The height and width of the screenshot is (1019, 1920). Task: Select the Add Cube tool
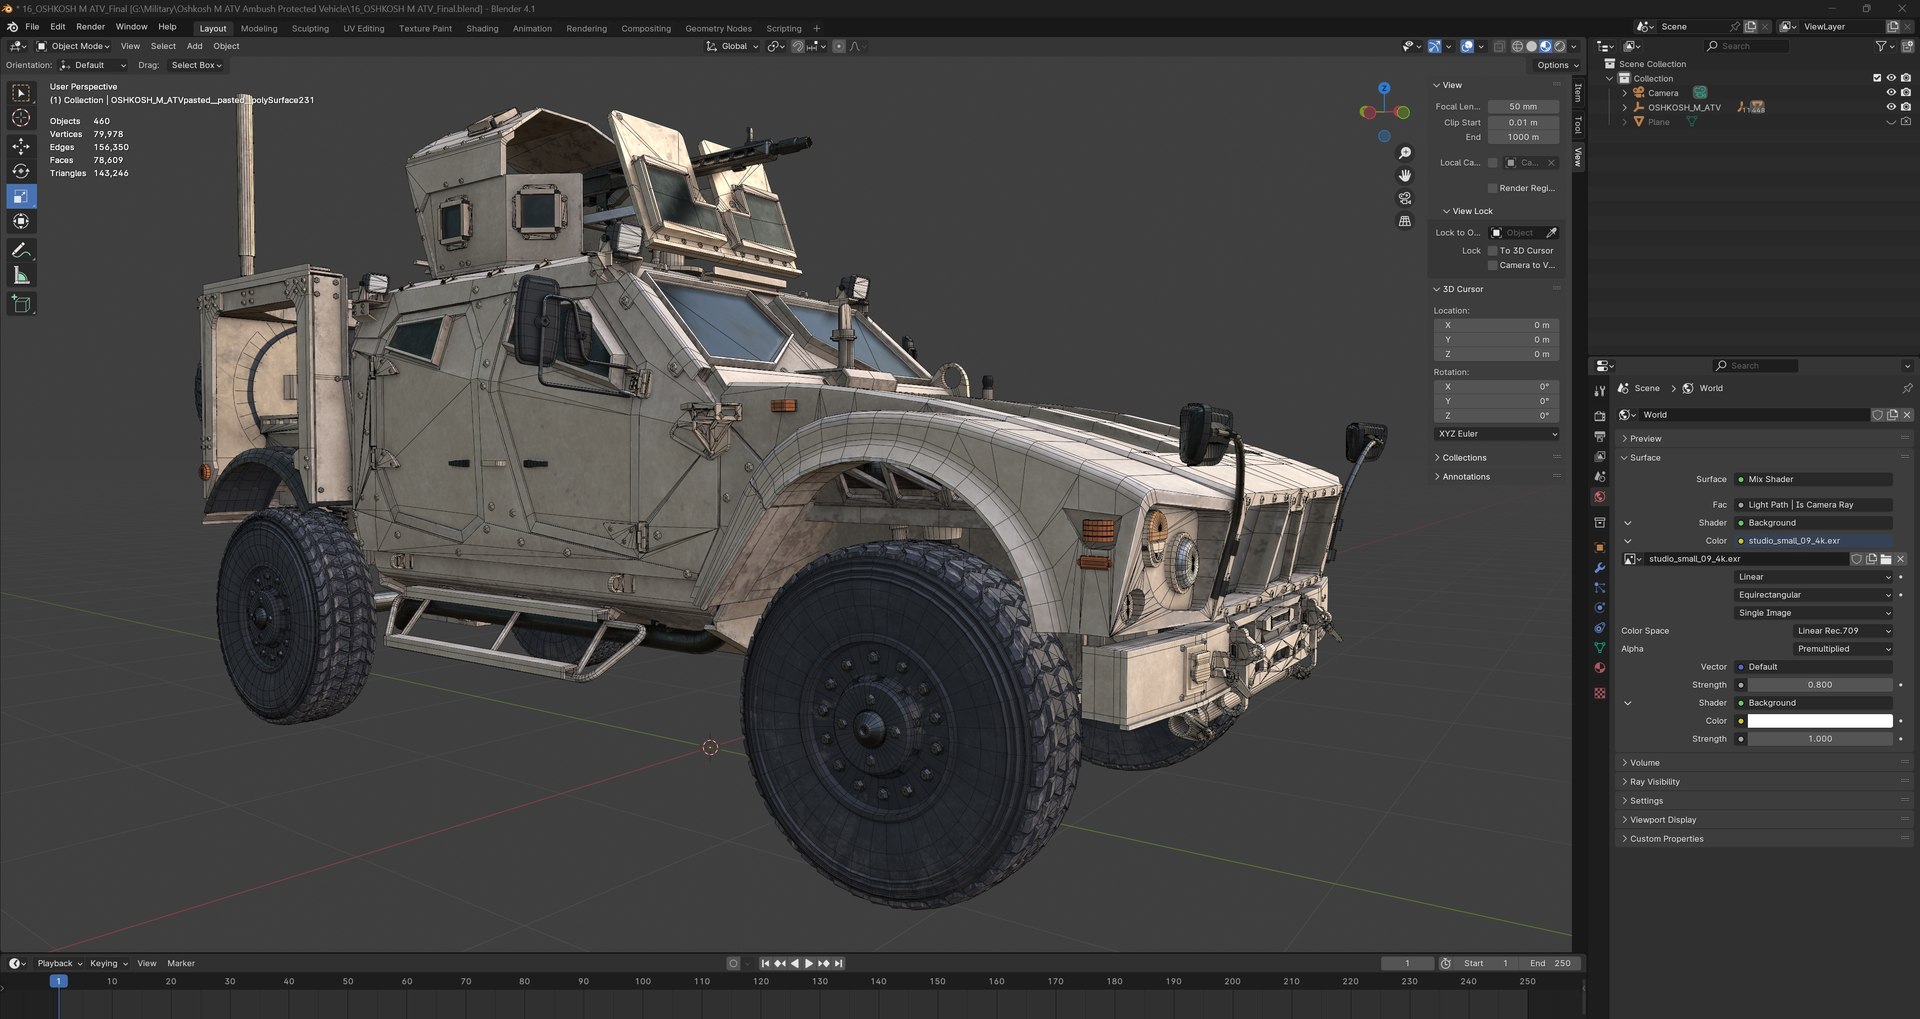click(21, 304)
